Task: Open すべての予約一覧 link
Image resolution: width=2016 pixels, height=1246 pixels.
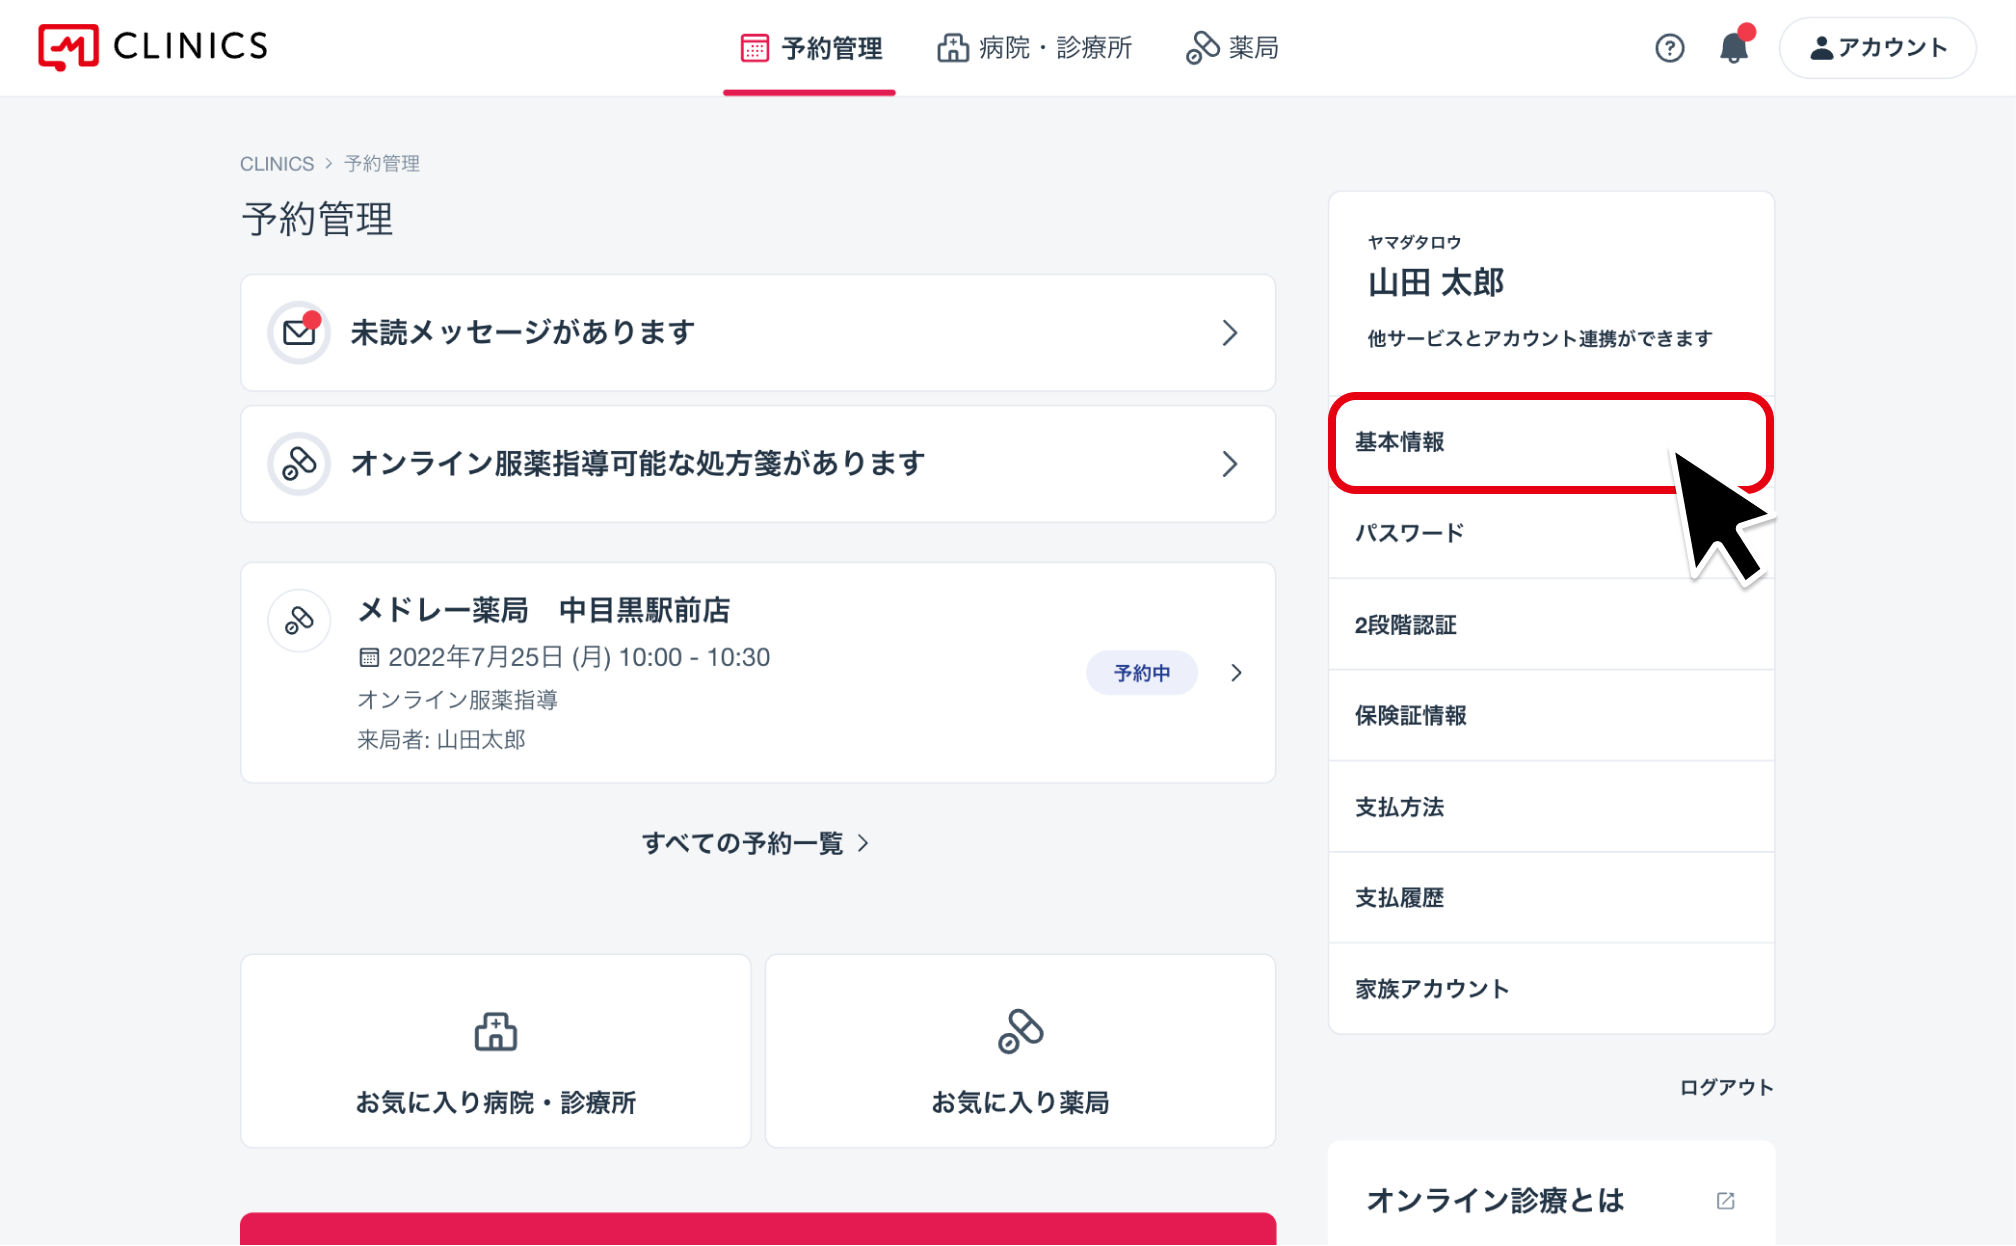Action: coord(756,844)
